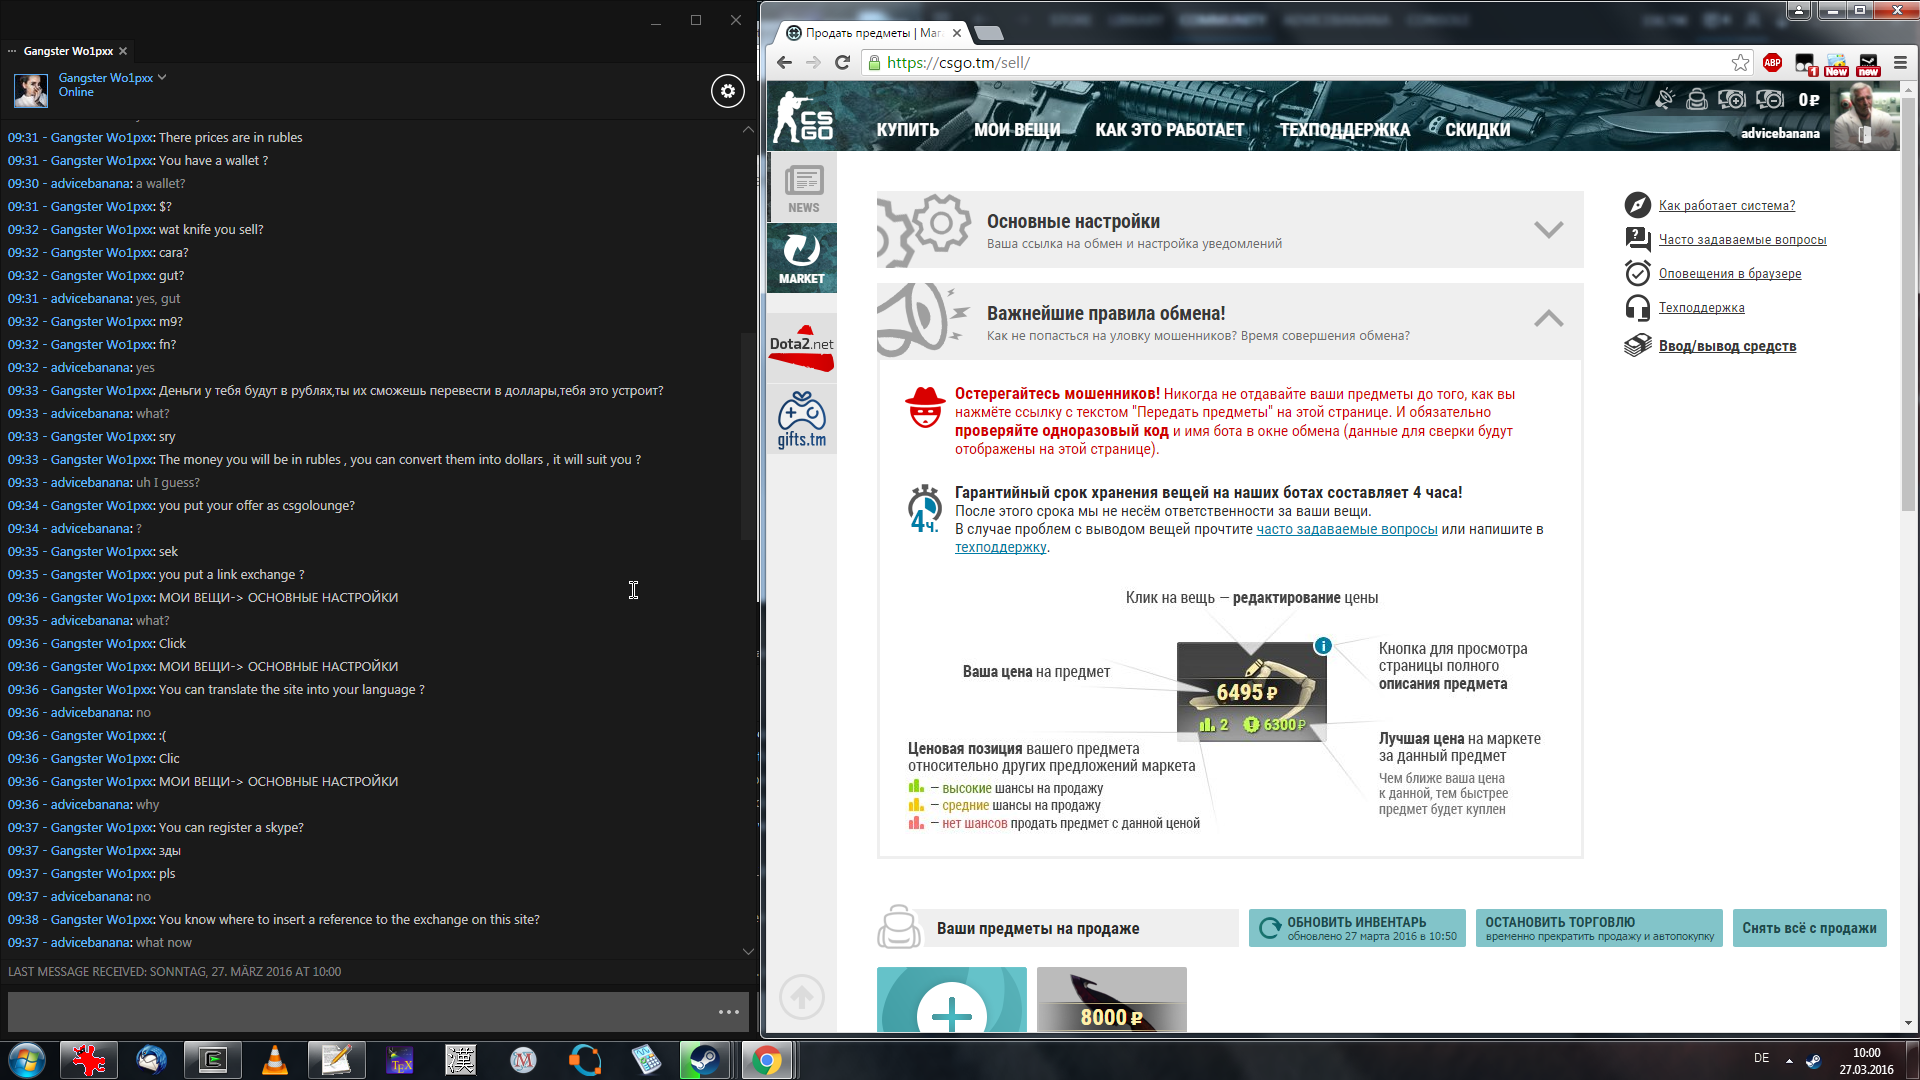Click the AdBlock Plus extension icon

point(1772,63)
